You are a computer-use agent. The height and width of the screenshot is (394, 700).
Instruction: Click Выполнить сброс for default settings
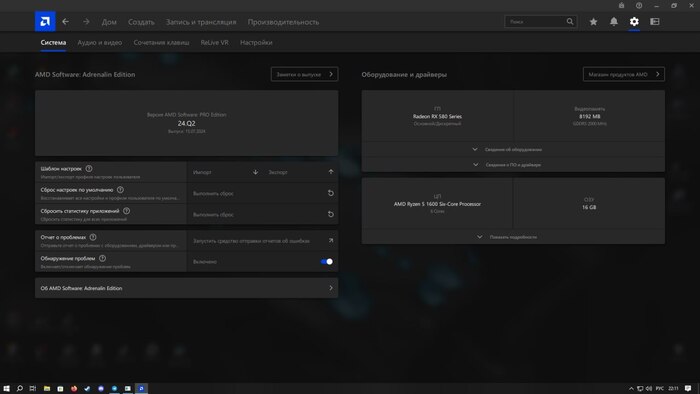[x=262, y=193]
